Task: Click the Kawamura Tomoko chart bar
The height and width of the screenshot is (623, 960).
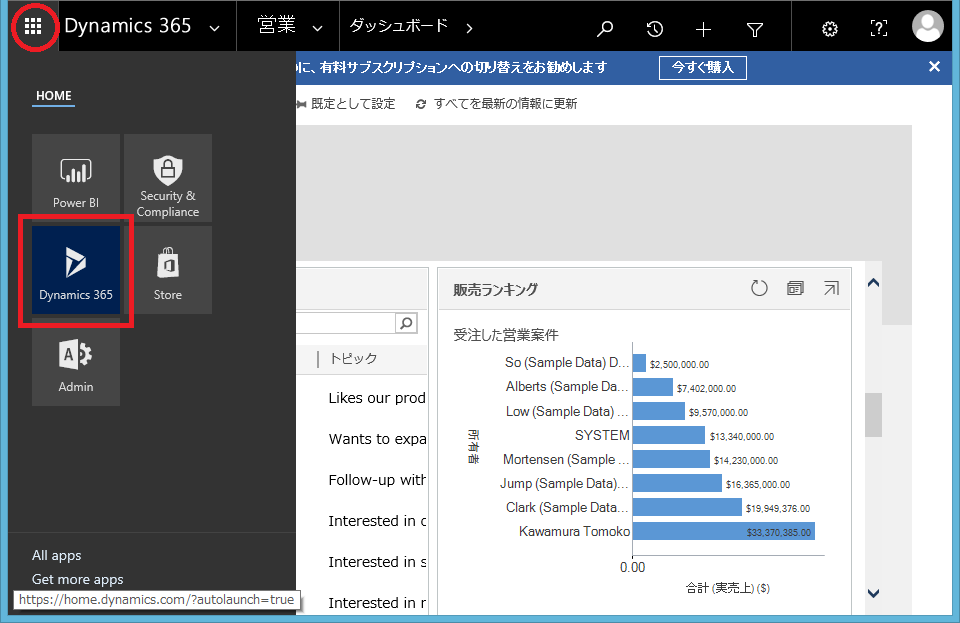Action: (x=724, y=531)
